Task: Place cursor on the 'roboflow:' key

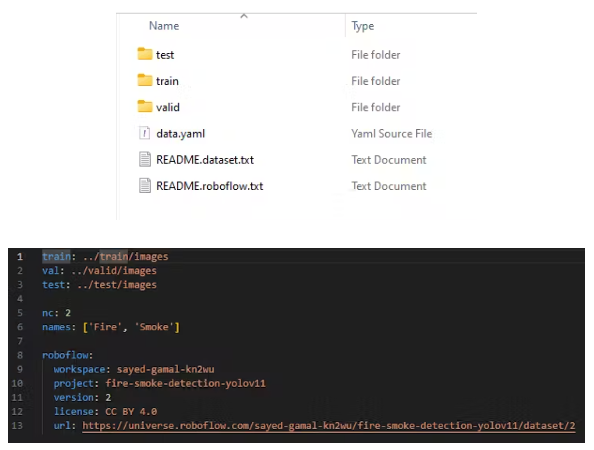Action: pos(67,355)
